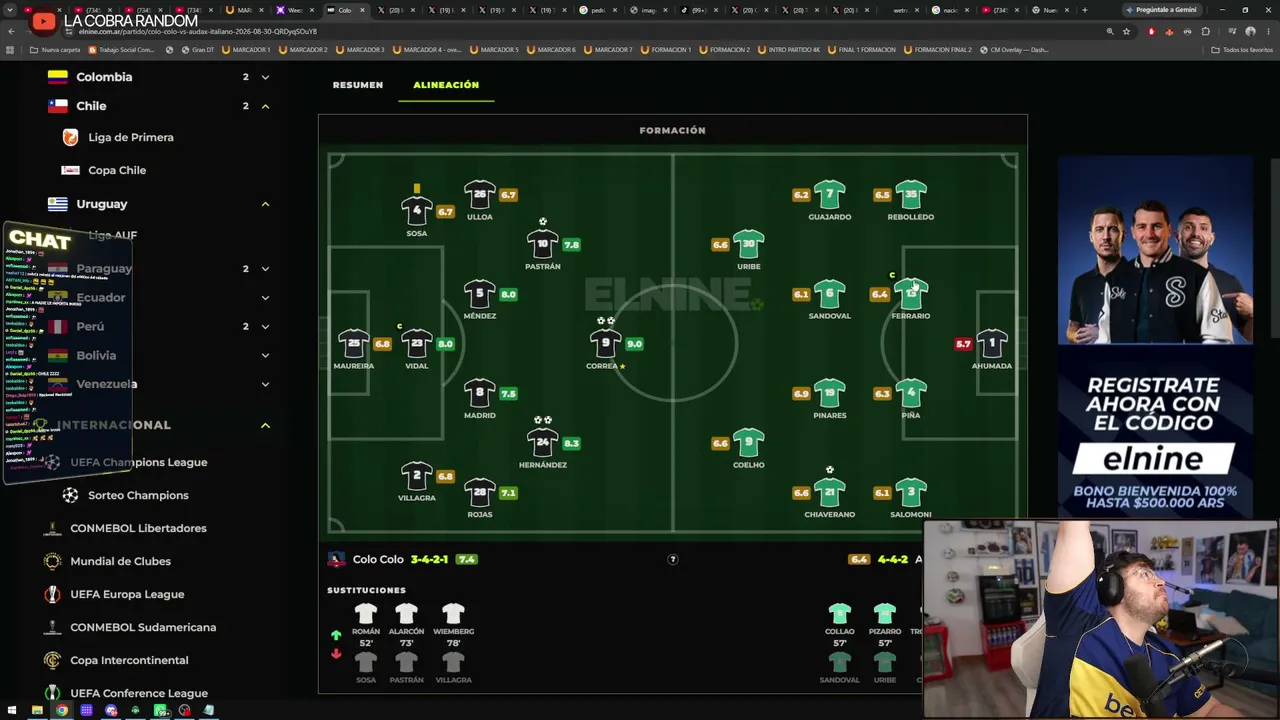Open Piña's number 4 shirt
Screen dimensions: 1280x720
click(911, 393)
